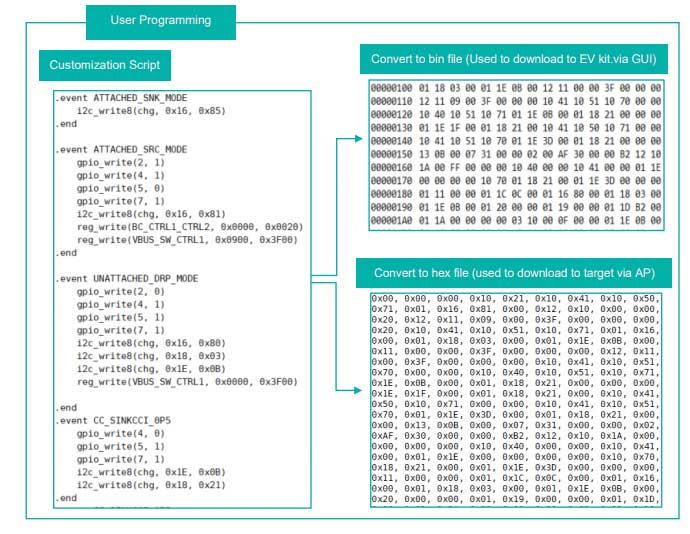This screenshot has width=690, height=534.
Task: Click the i2c_write8(chg, 0x16, 0x85) line
Action: [151, 111]
